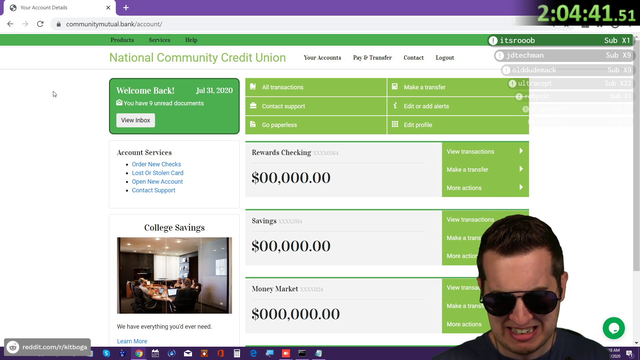Click the Savings account balance
Viewport: 640px width, 360px height.
(x=291, y=246)
